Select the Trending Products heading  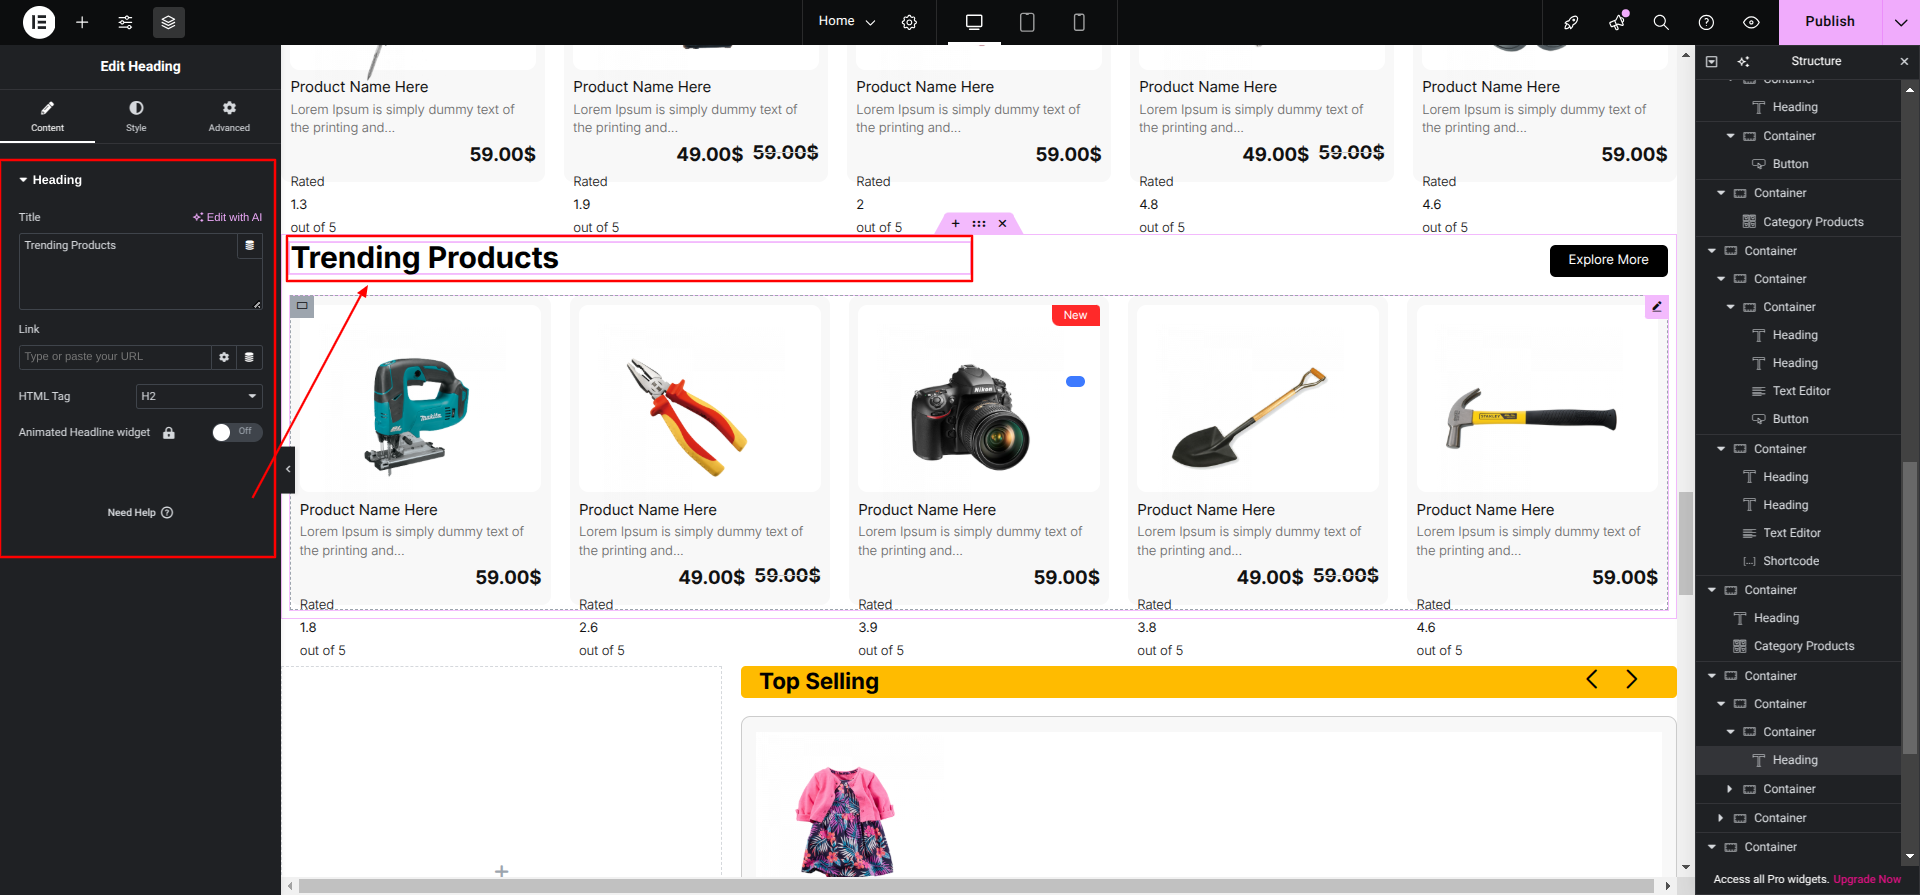tap(425, 258)
